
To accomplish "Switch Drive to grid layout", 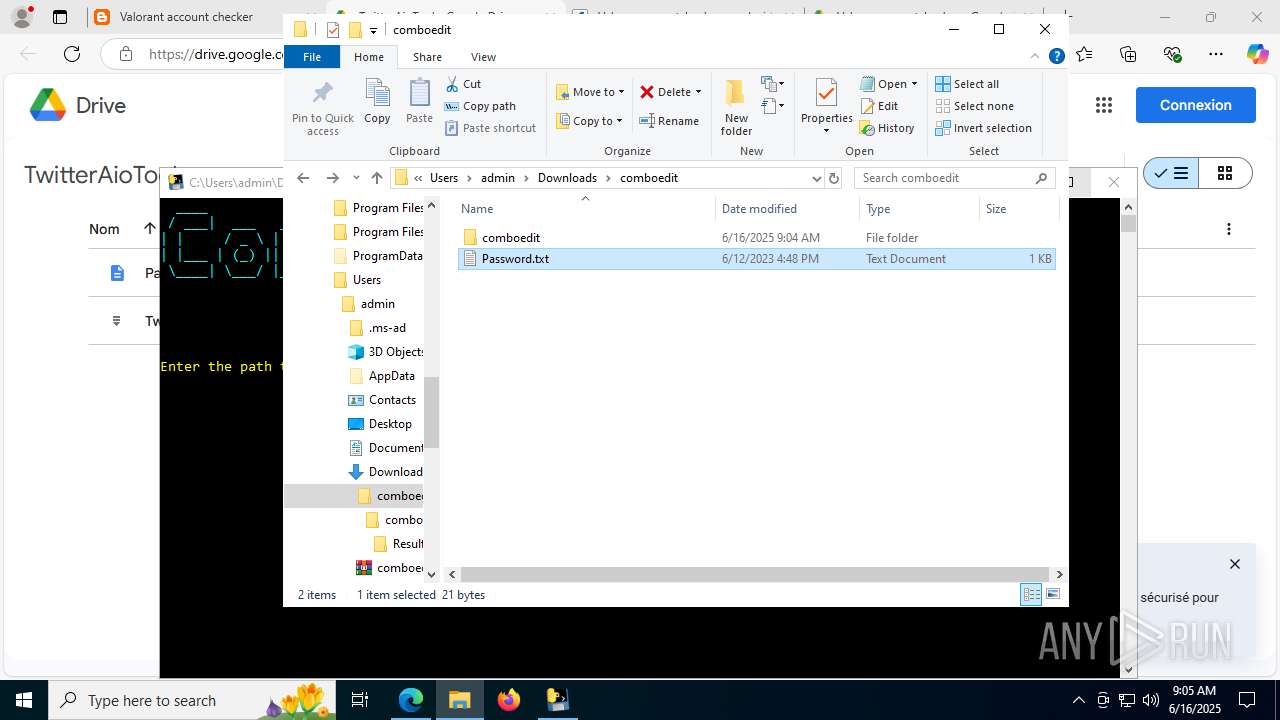I will tap(1225, 174).
